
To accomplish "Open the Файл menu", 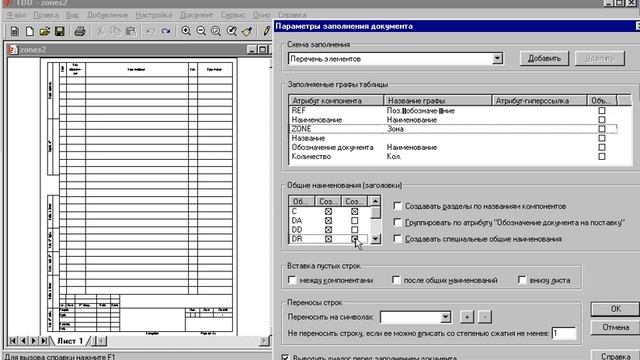I will coord(16,15).
